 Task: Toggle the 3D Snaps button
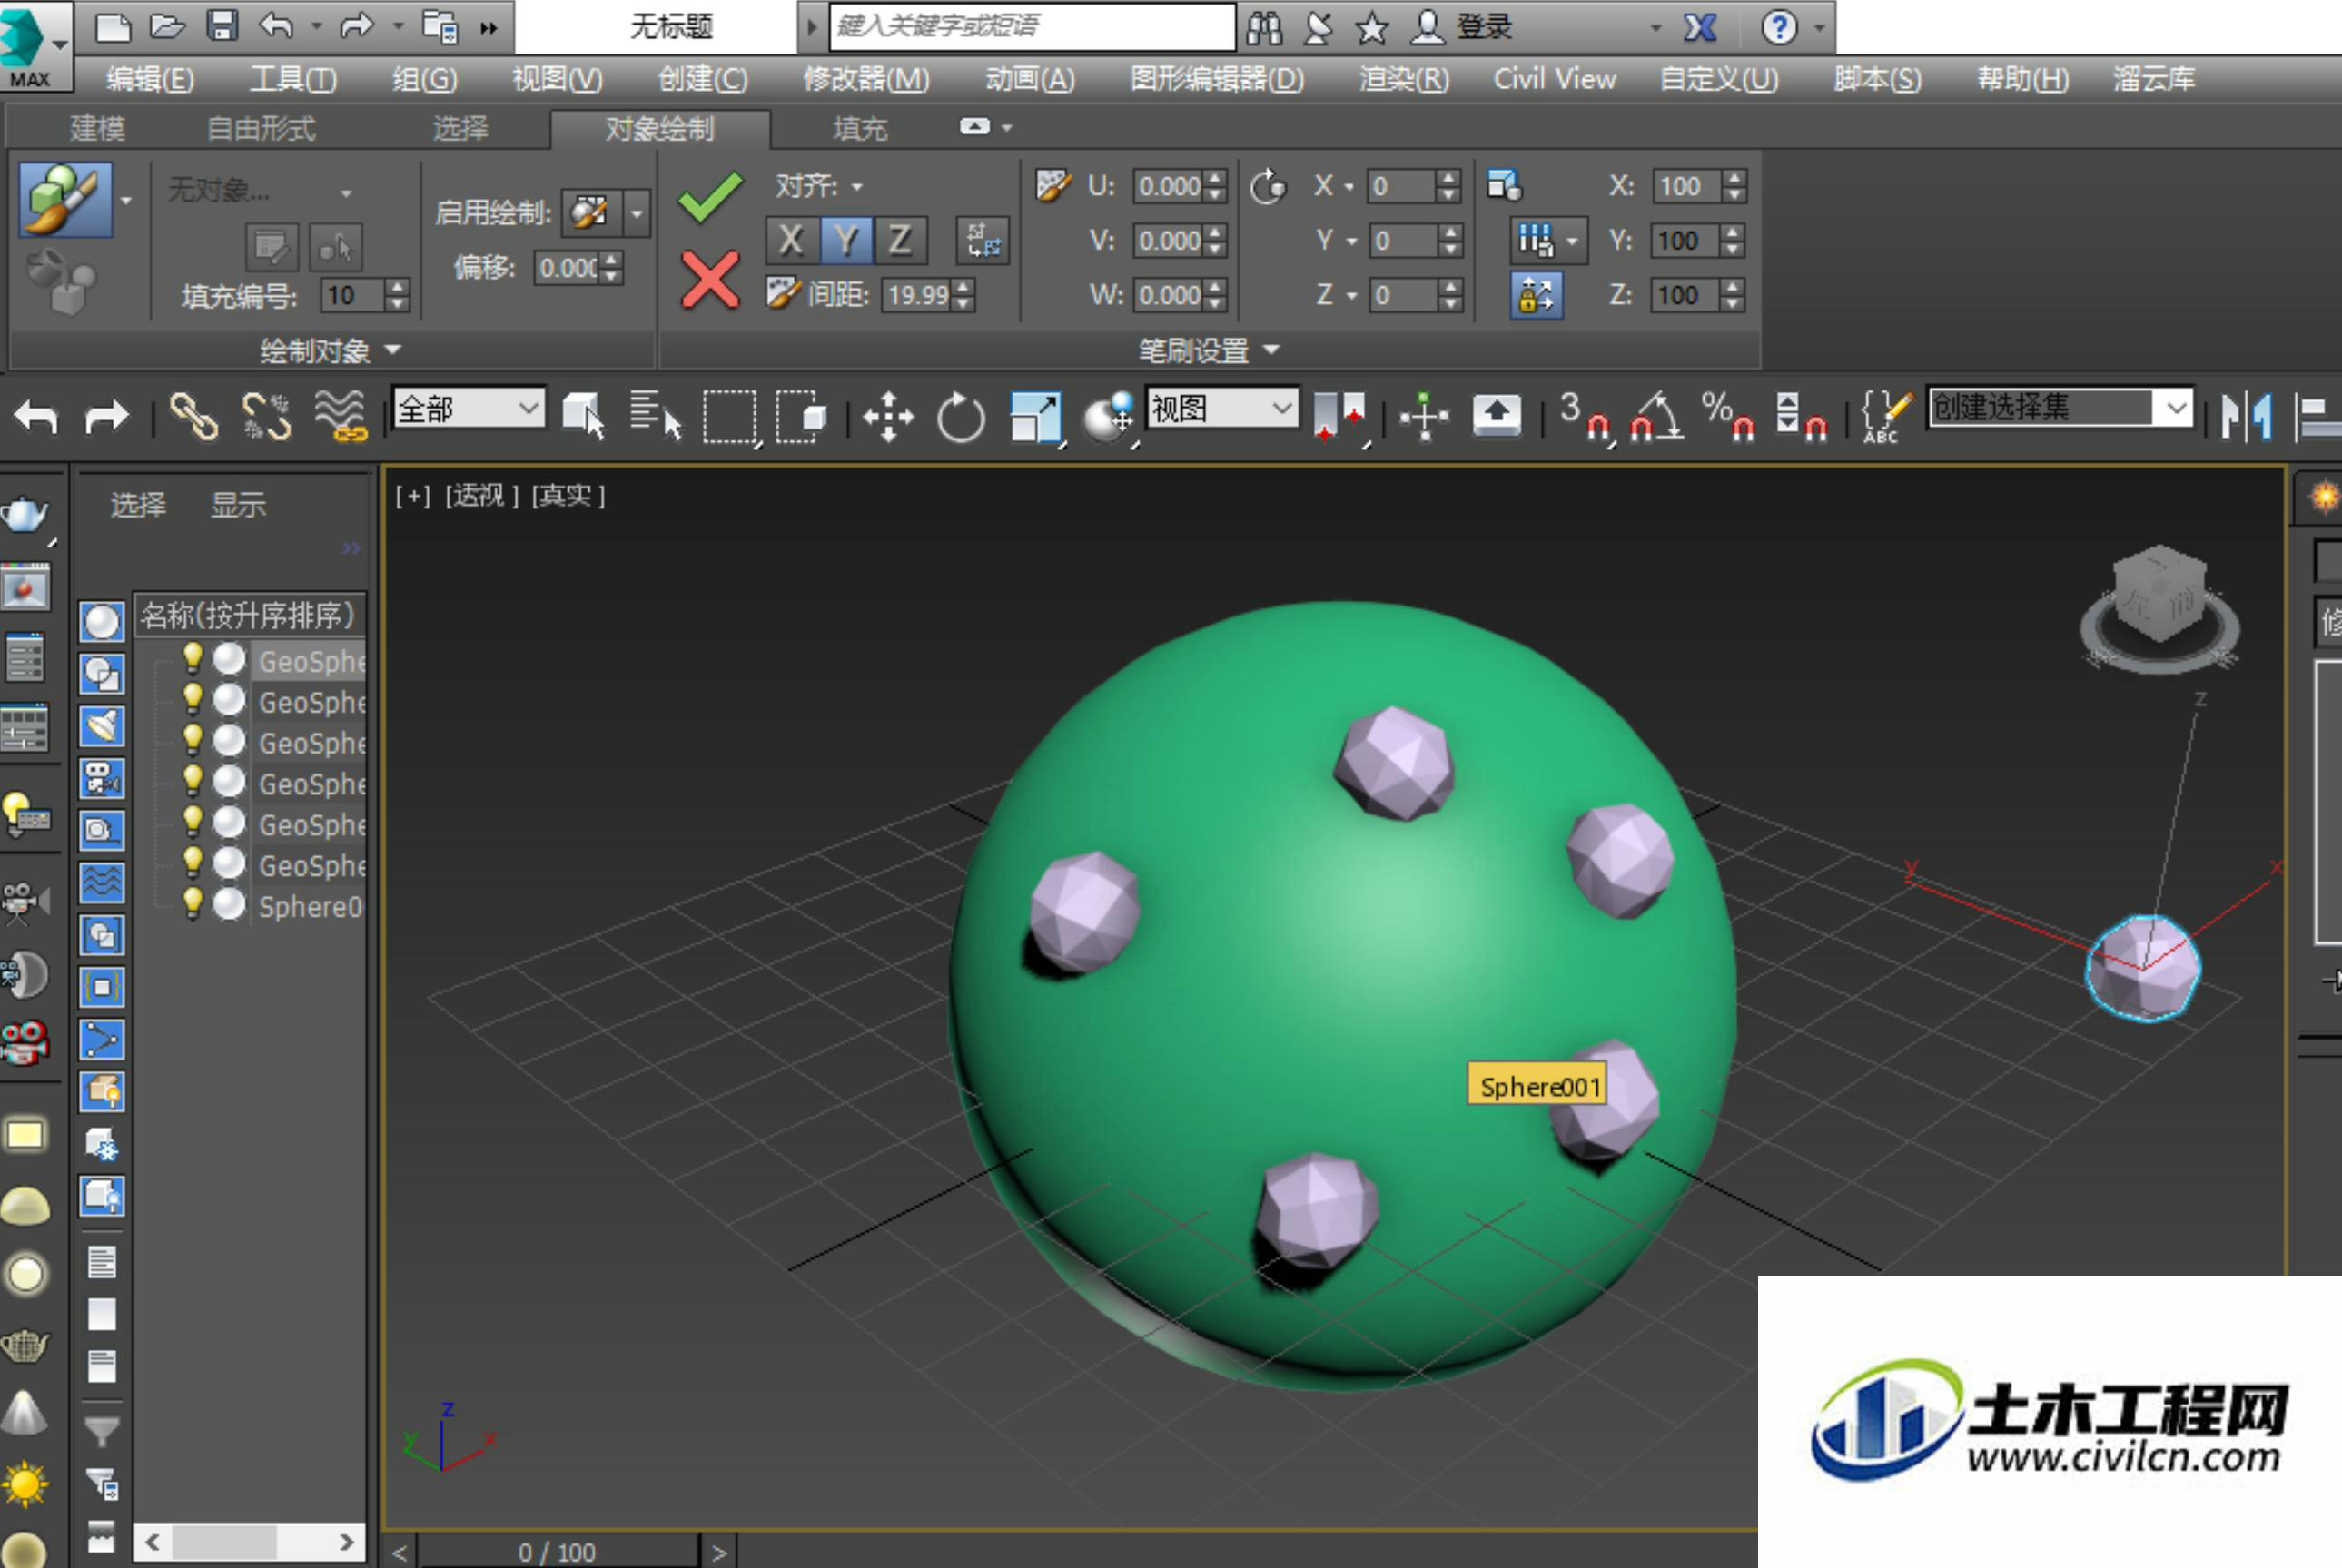click(1585, 416)
